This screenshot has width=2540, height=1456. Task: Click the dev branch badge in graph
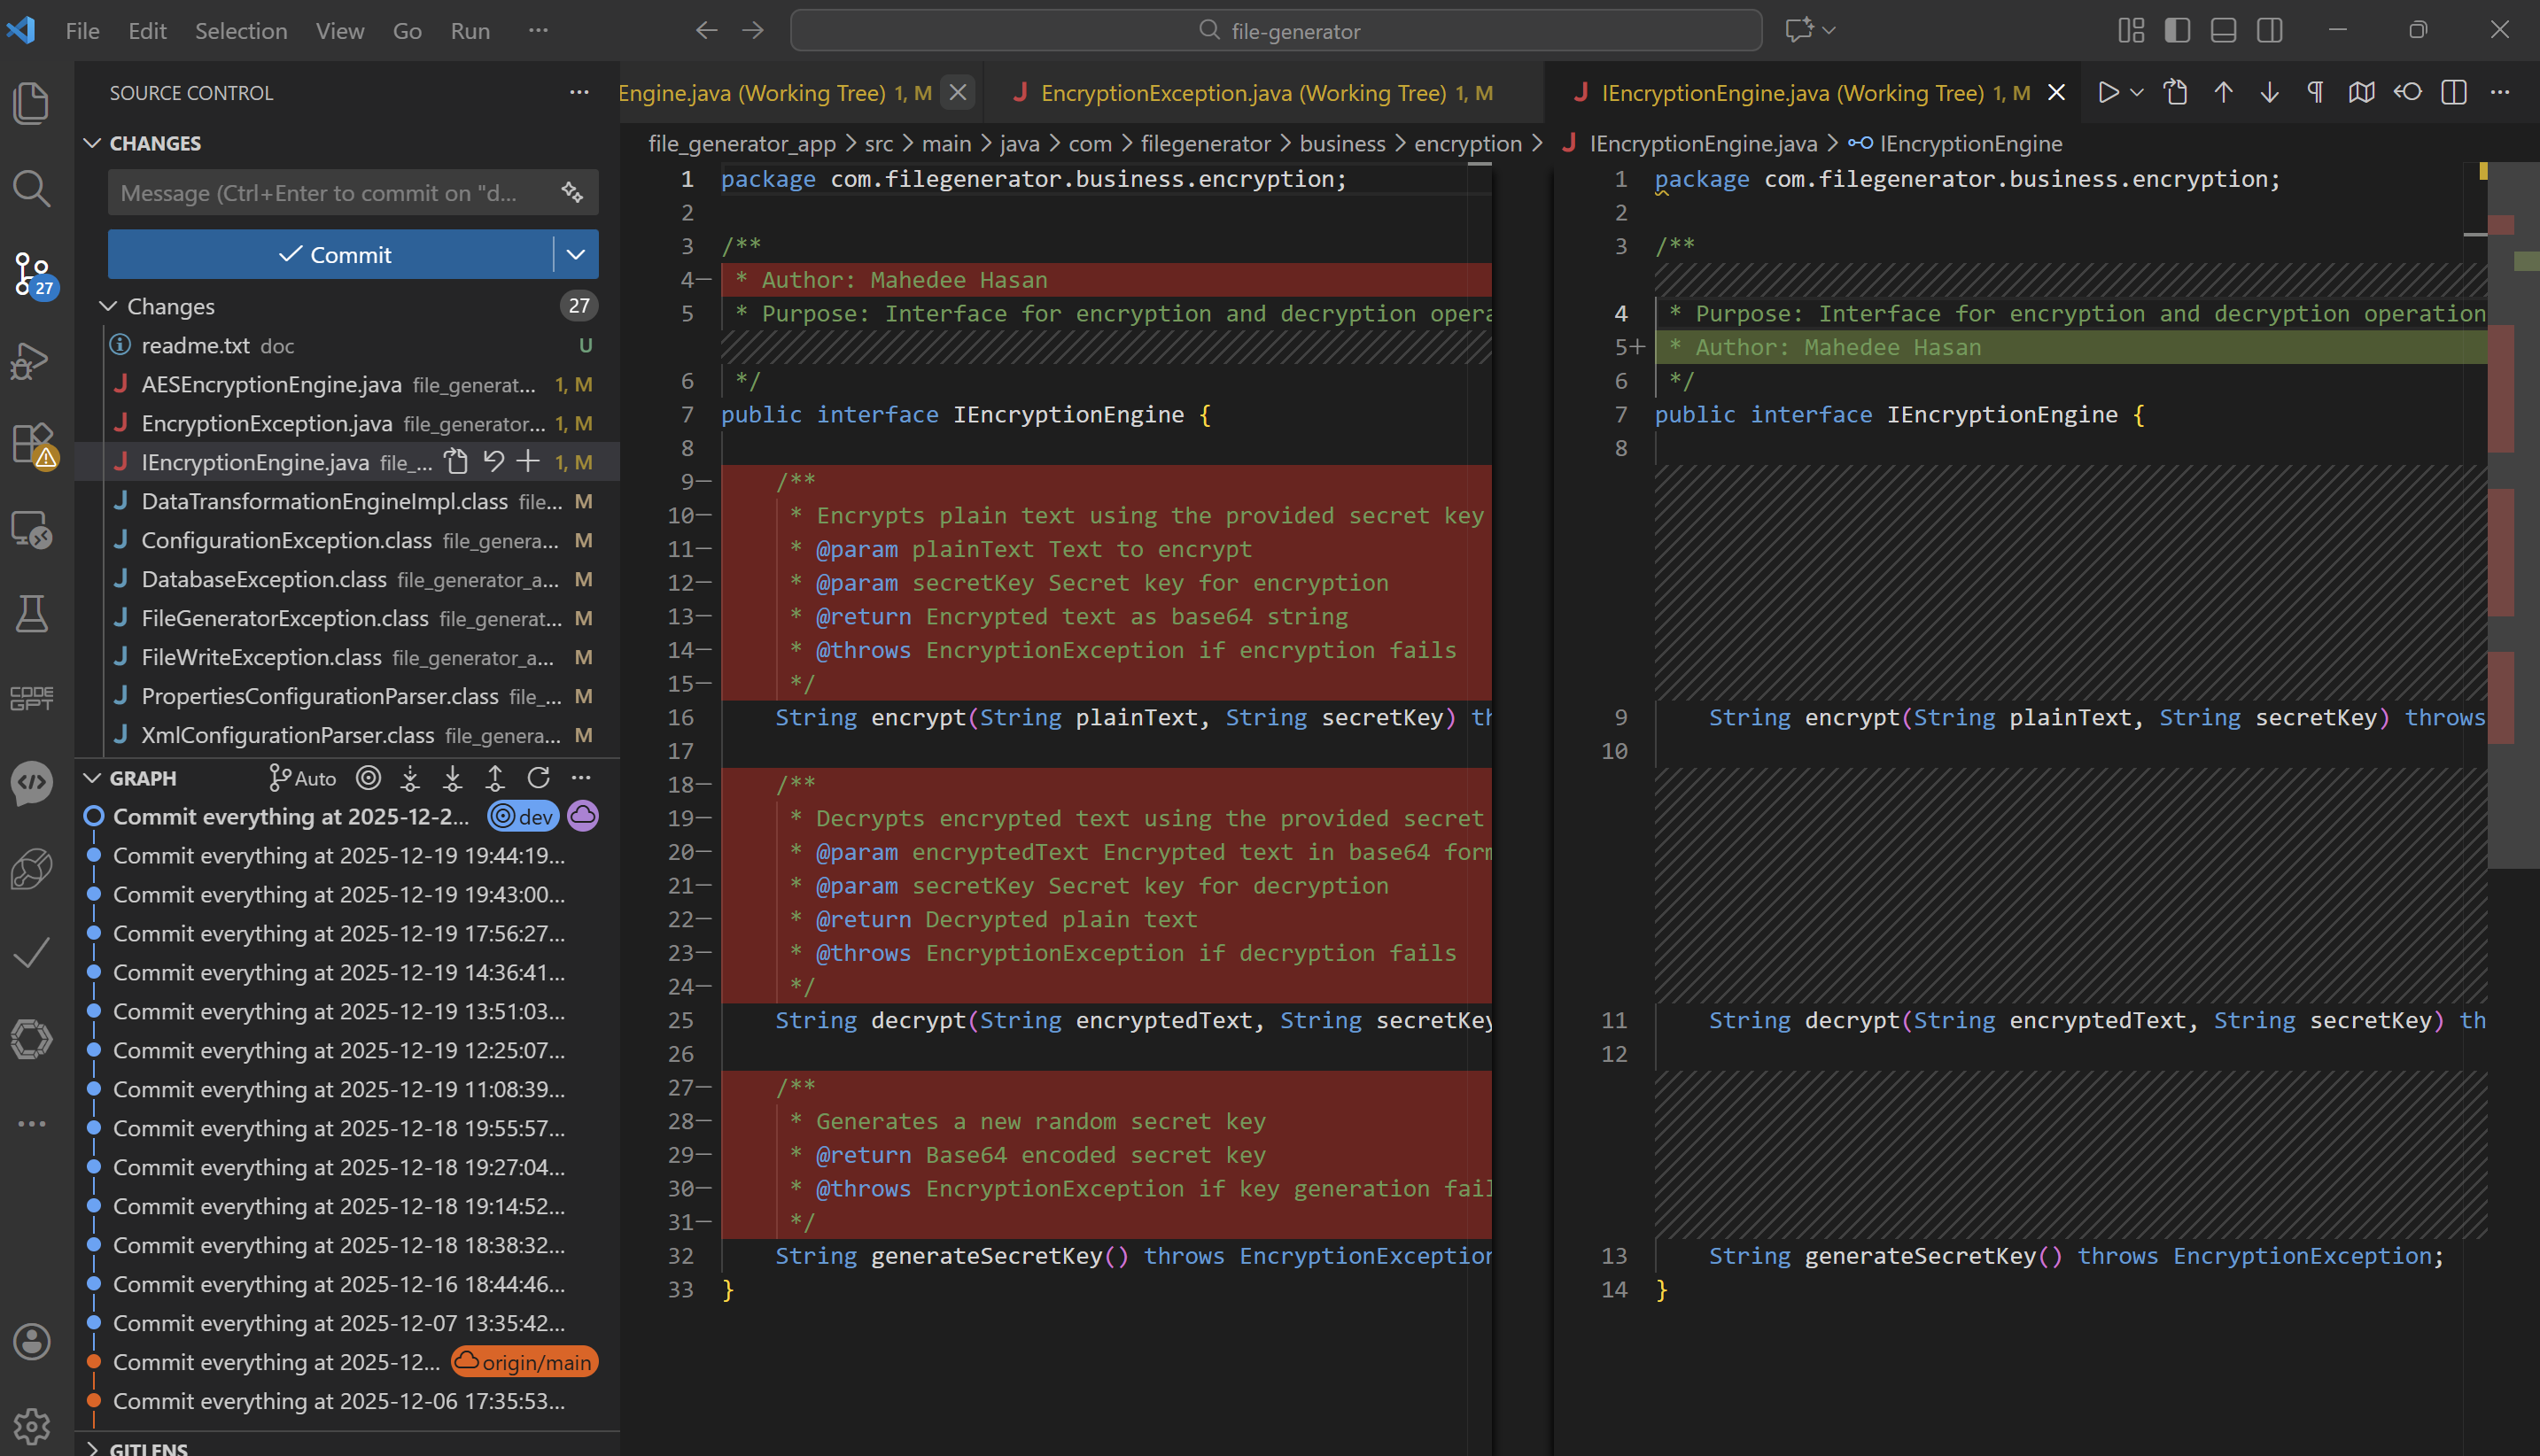(523, 816)
